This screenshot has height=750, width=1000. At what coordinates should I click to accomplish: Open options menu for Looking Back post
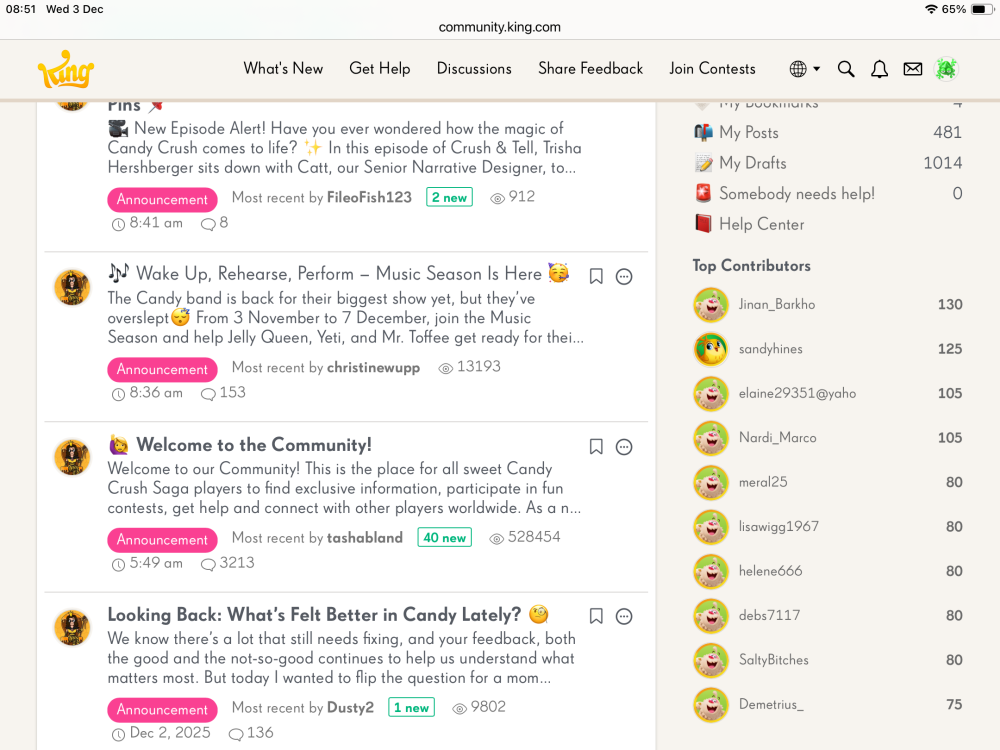coord(624,616)
